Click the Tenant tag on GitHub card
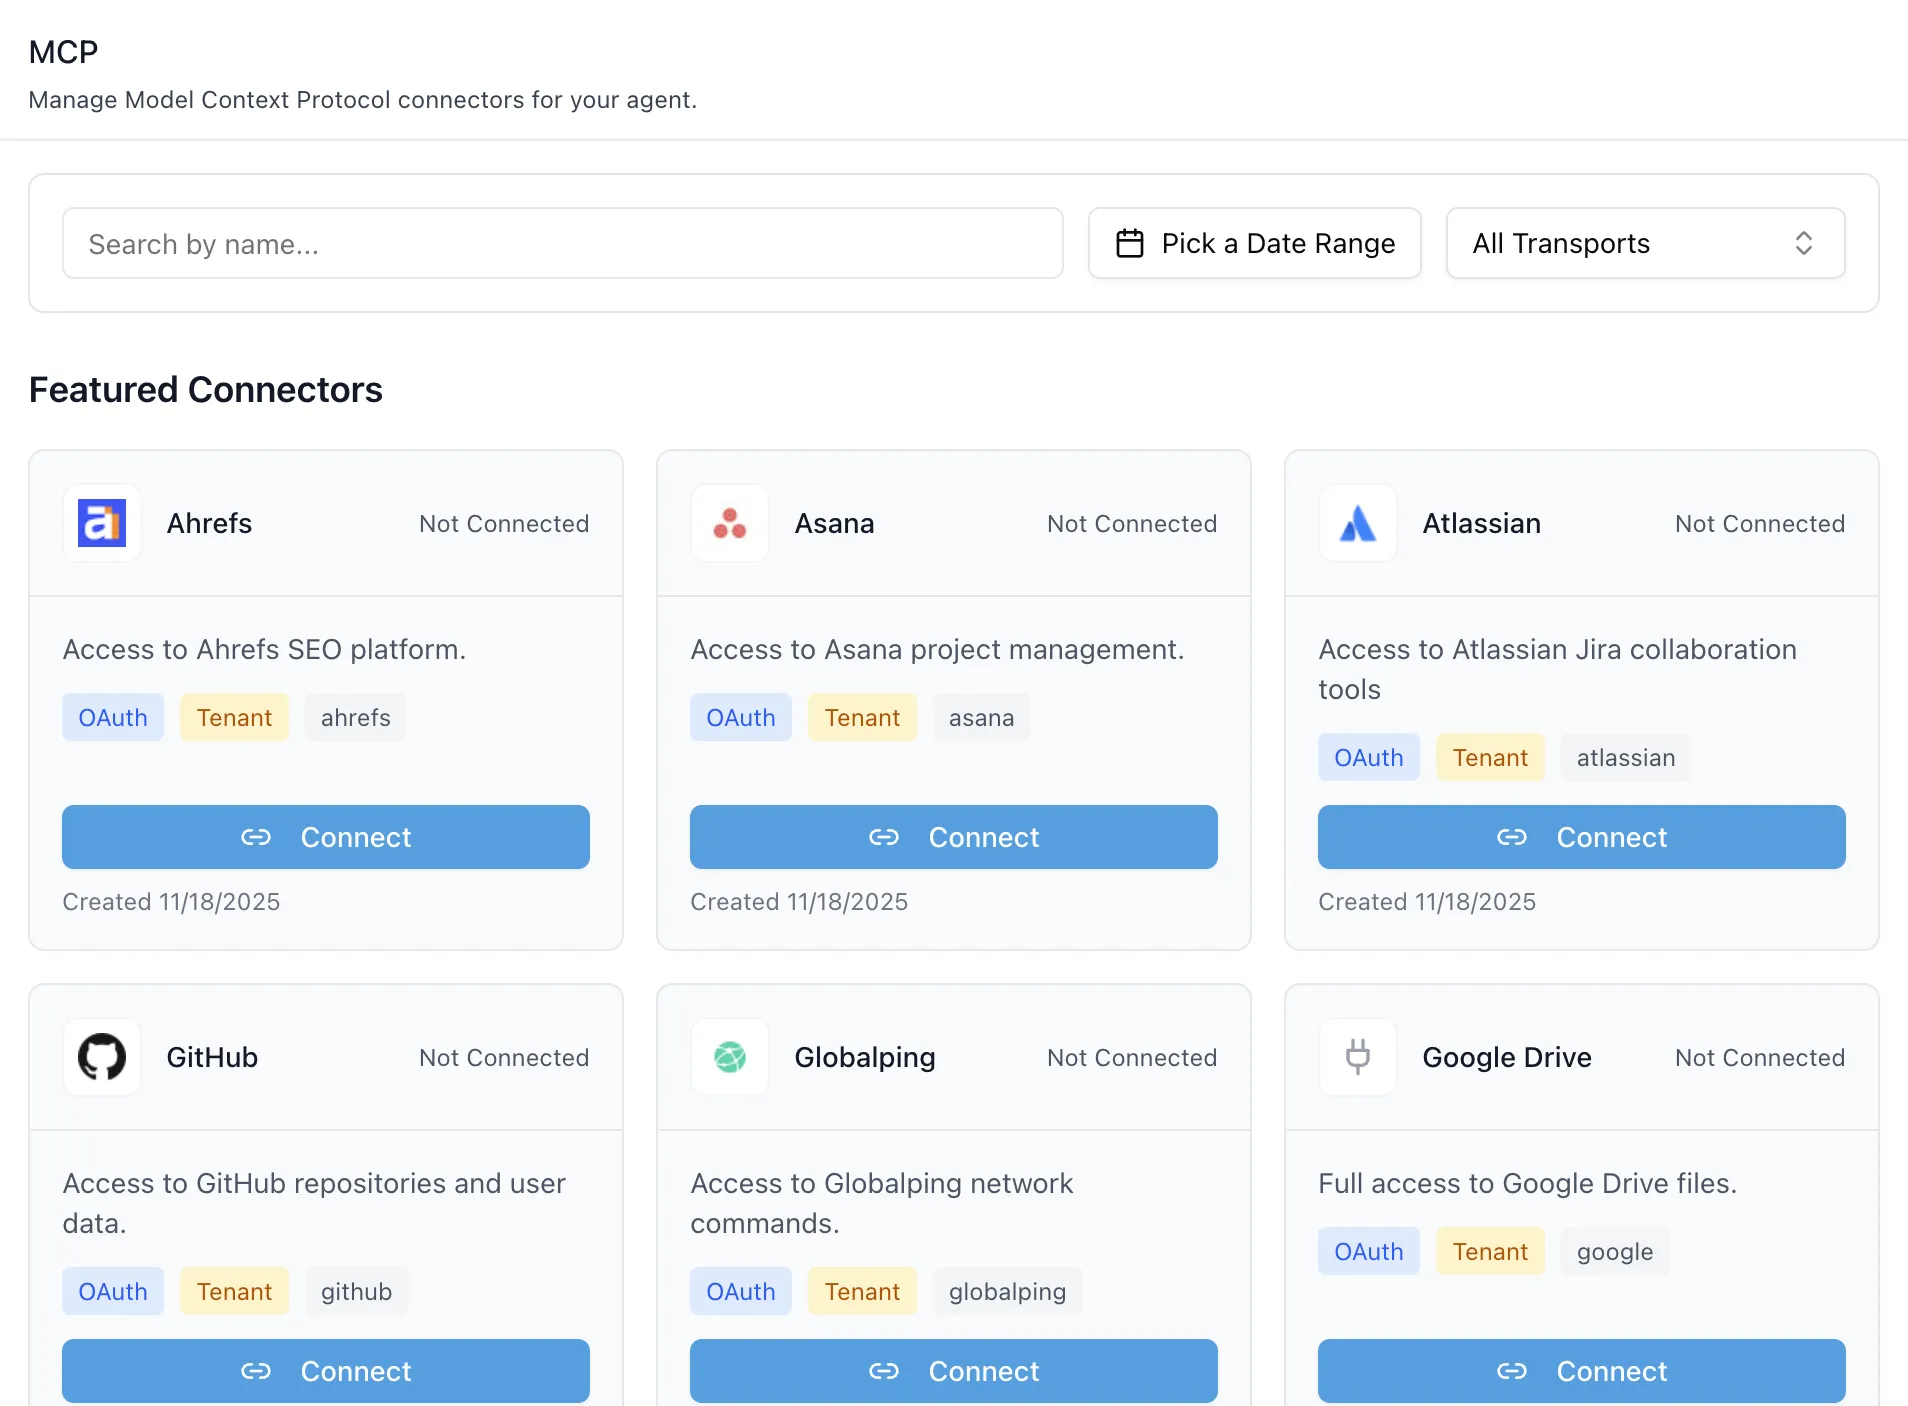Viewport: 1908px width, 1406px height. click(234, 1291)
